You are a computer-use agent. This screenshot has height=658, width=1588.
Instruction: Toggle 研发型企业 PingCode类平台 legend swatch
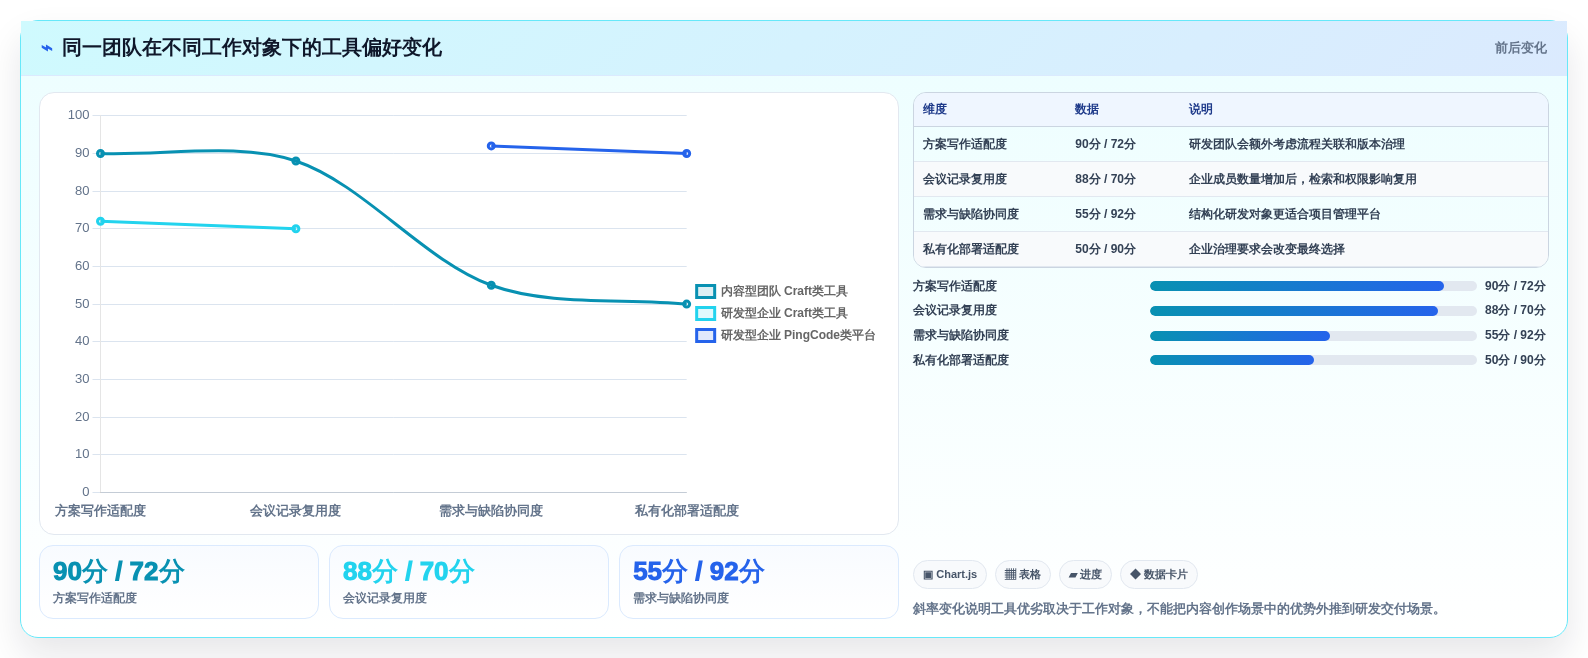click(706, 335)
